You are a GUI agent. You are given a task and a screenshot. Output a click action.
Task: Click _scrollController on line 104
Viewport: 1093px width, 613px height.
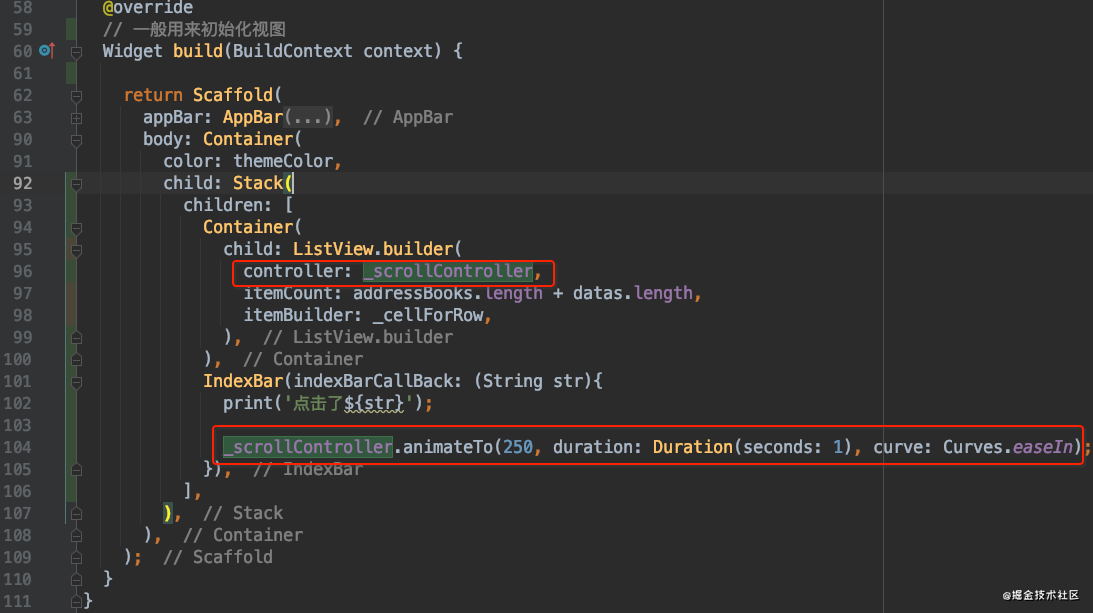pos(308,447)
